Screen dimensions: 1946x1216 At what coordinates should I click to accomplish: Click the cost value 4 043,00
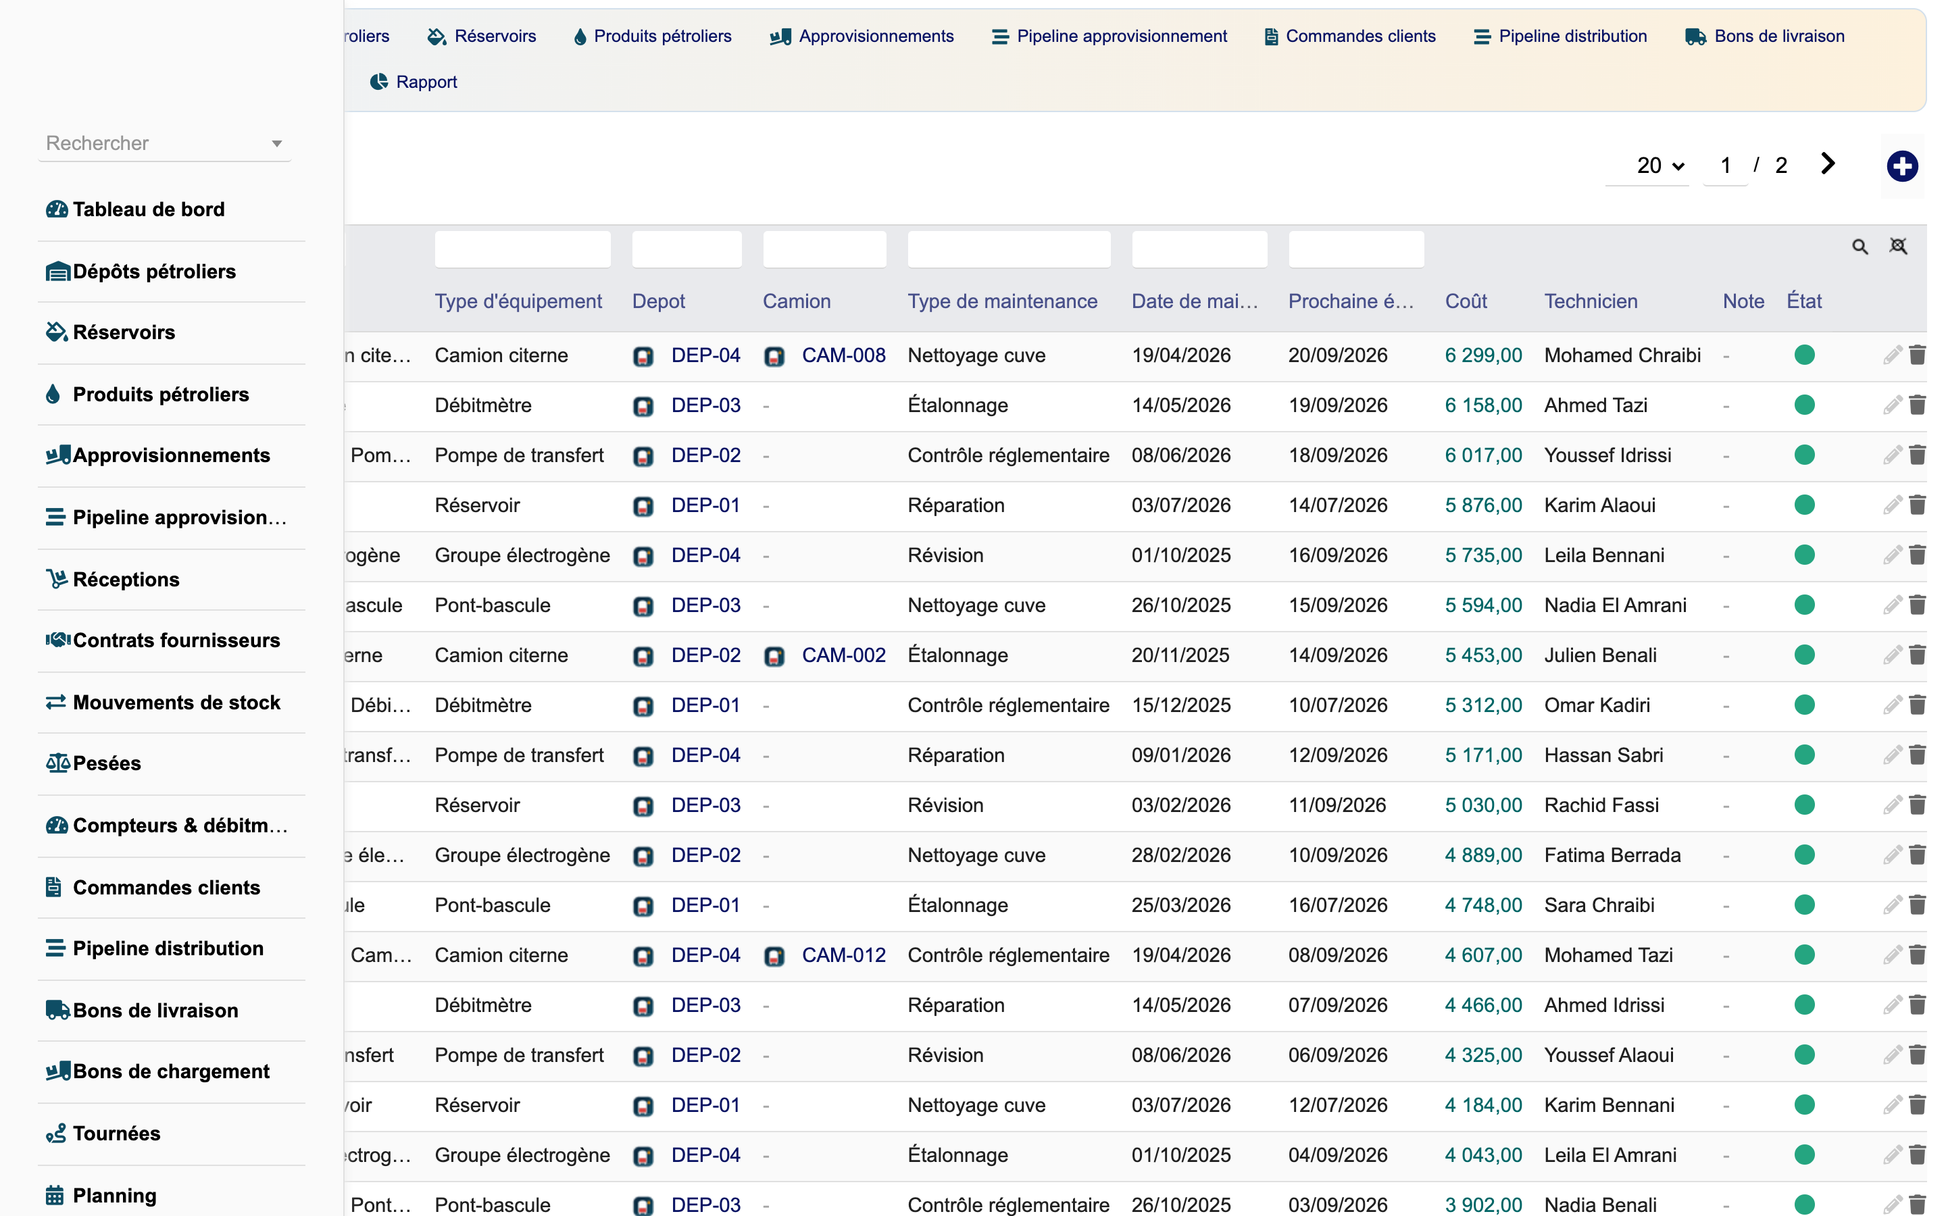click(1483, 1155)
